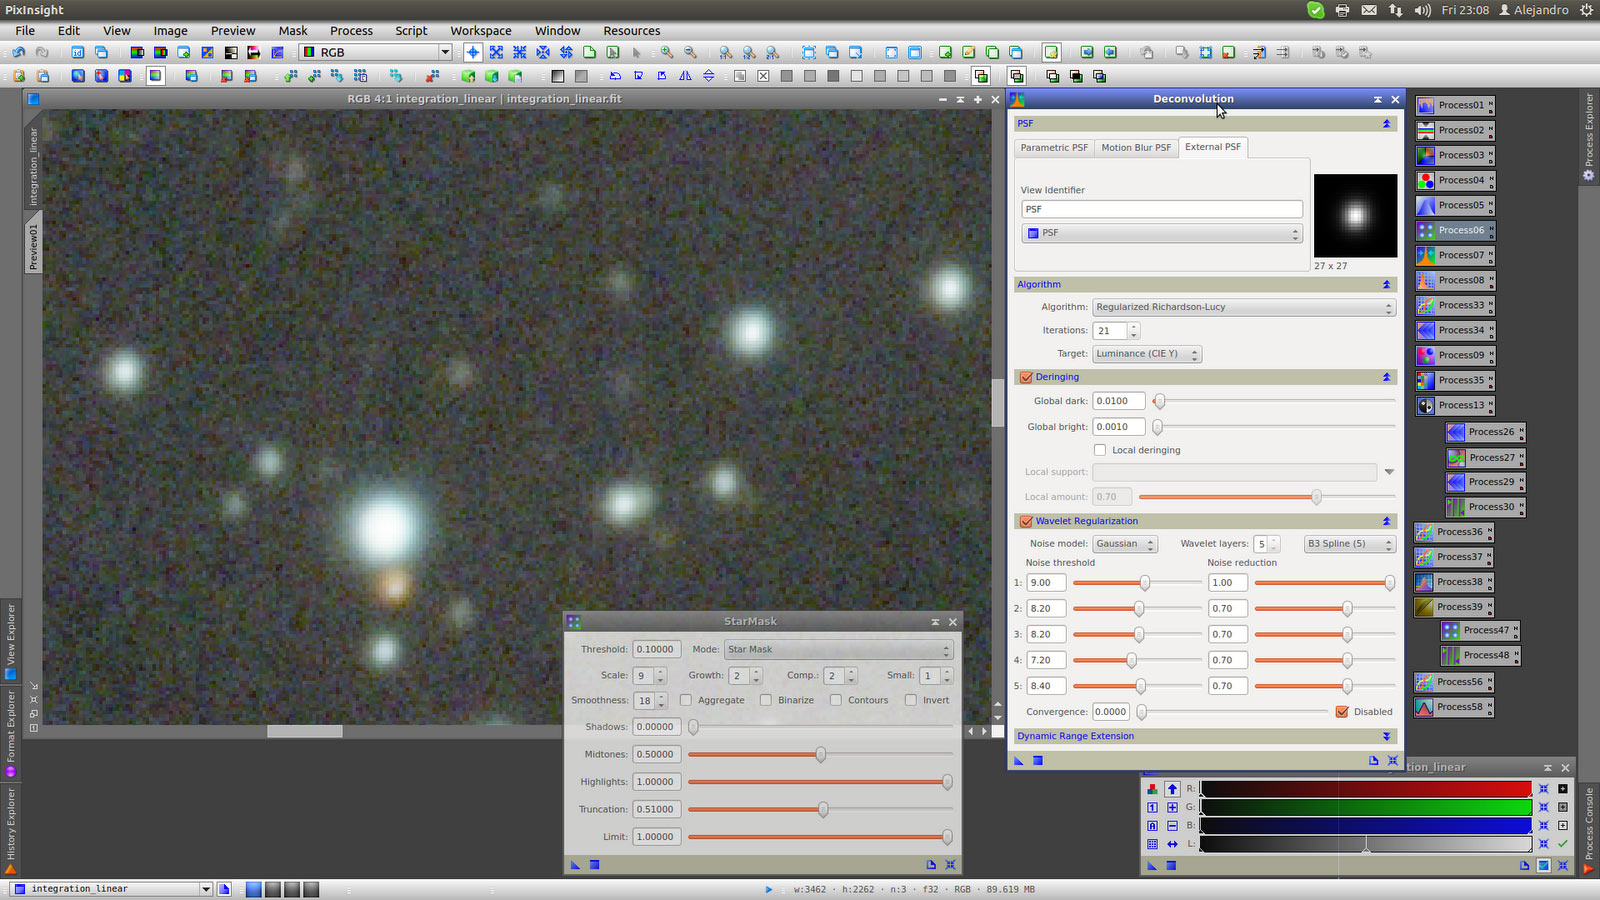Open the StarMask Mode dropdown
This screenshot has width=1600, height=900.
click(x=838, y=649)
